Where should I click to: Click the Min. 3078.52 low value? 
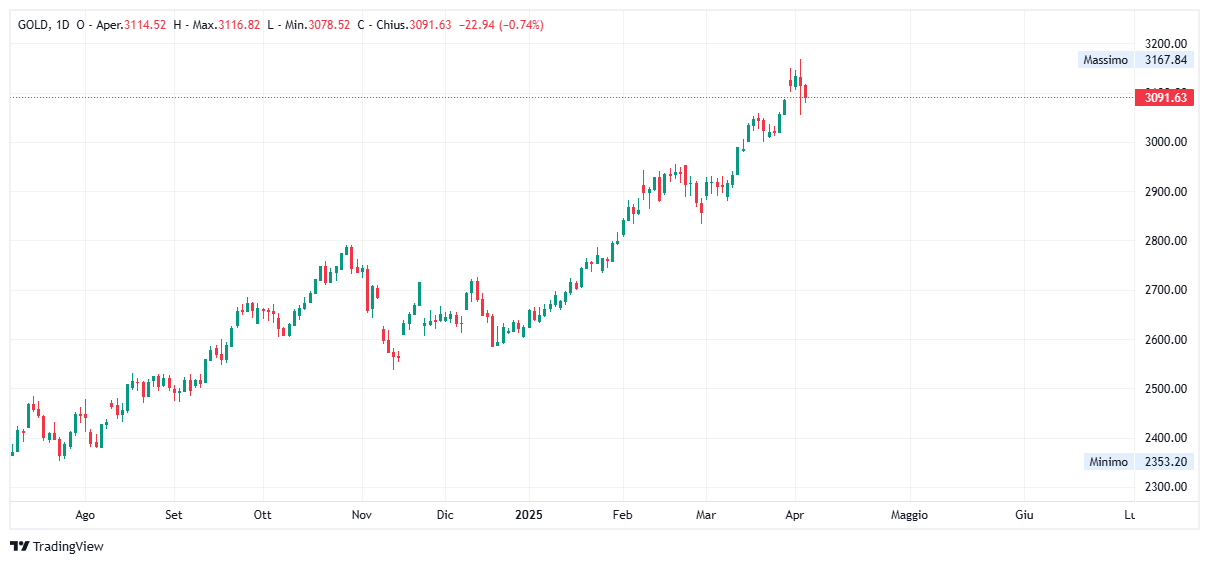click(318, 25)
